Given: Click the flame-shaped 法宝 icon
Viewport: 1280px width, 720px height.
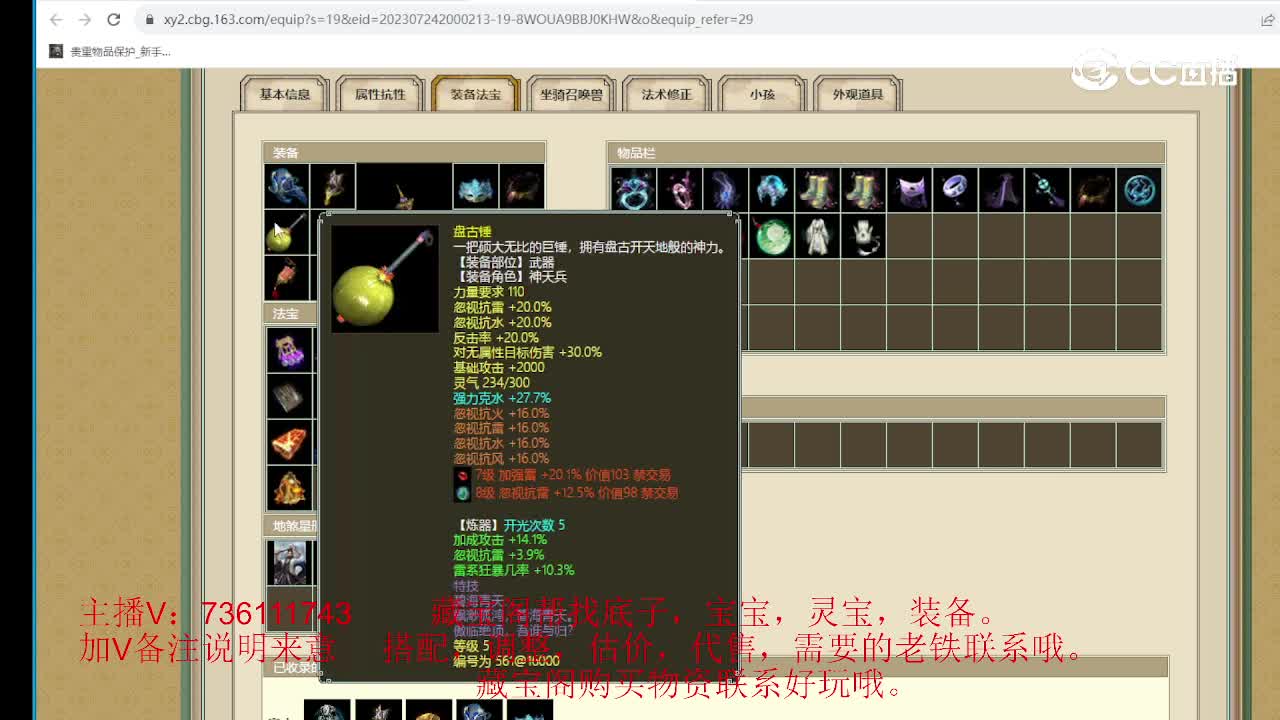Looking at the screenshot, I should [290, 441].
